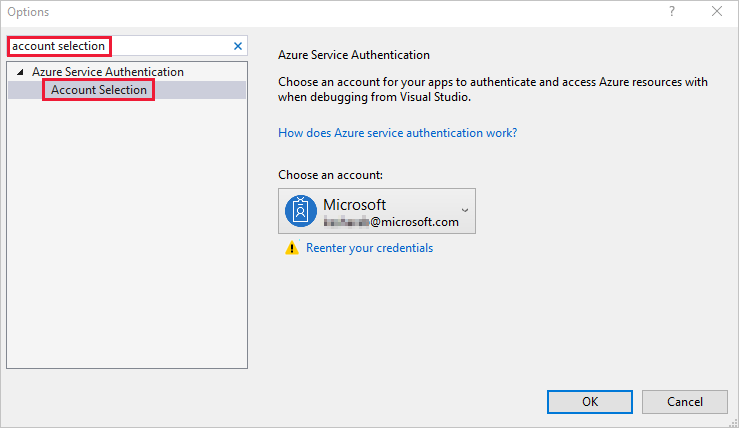Confirm with the OK button
Screen dimensions: 739x428
pyautogui.click(x=590, y=402)
